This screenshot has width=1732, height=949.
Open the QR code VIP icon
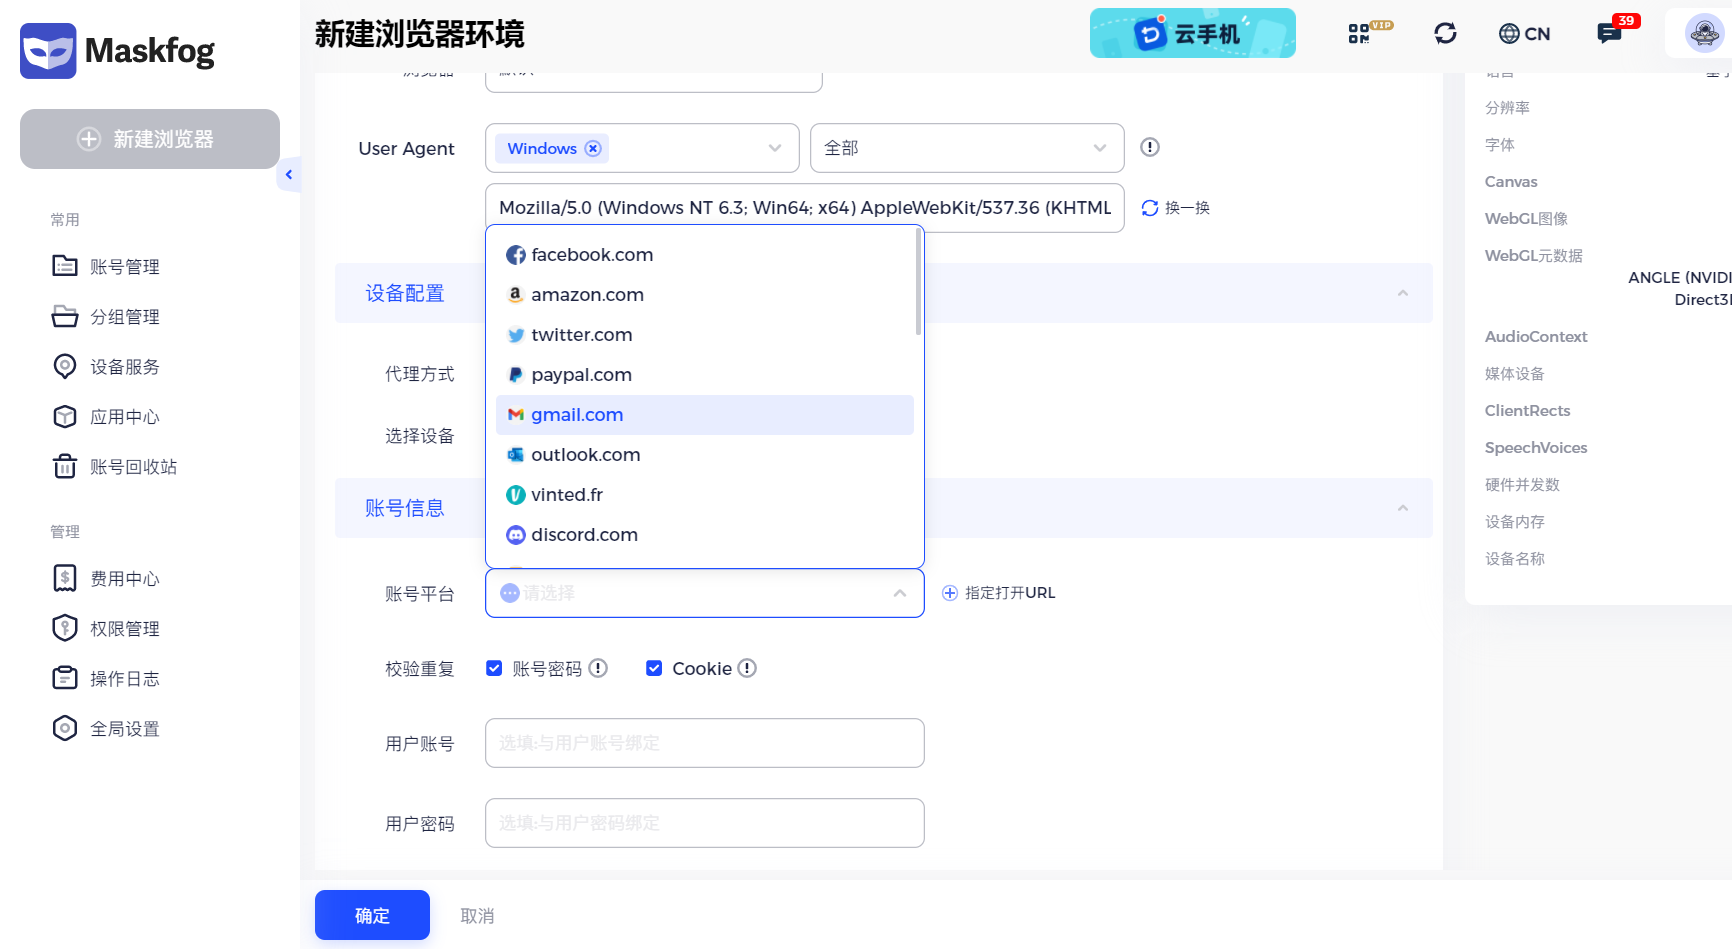pos(1369,33)
